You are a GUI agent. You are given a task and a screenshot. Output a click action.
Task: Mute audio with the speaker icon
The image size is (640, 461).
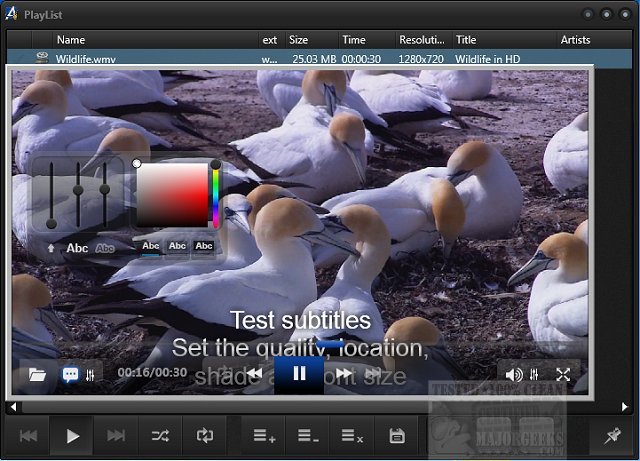tap(513, 375)
